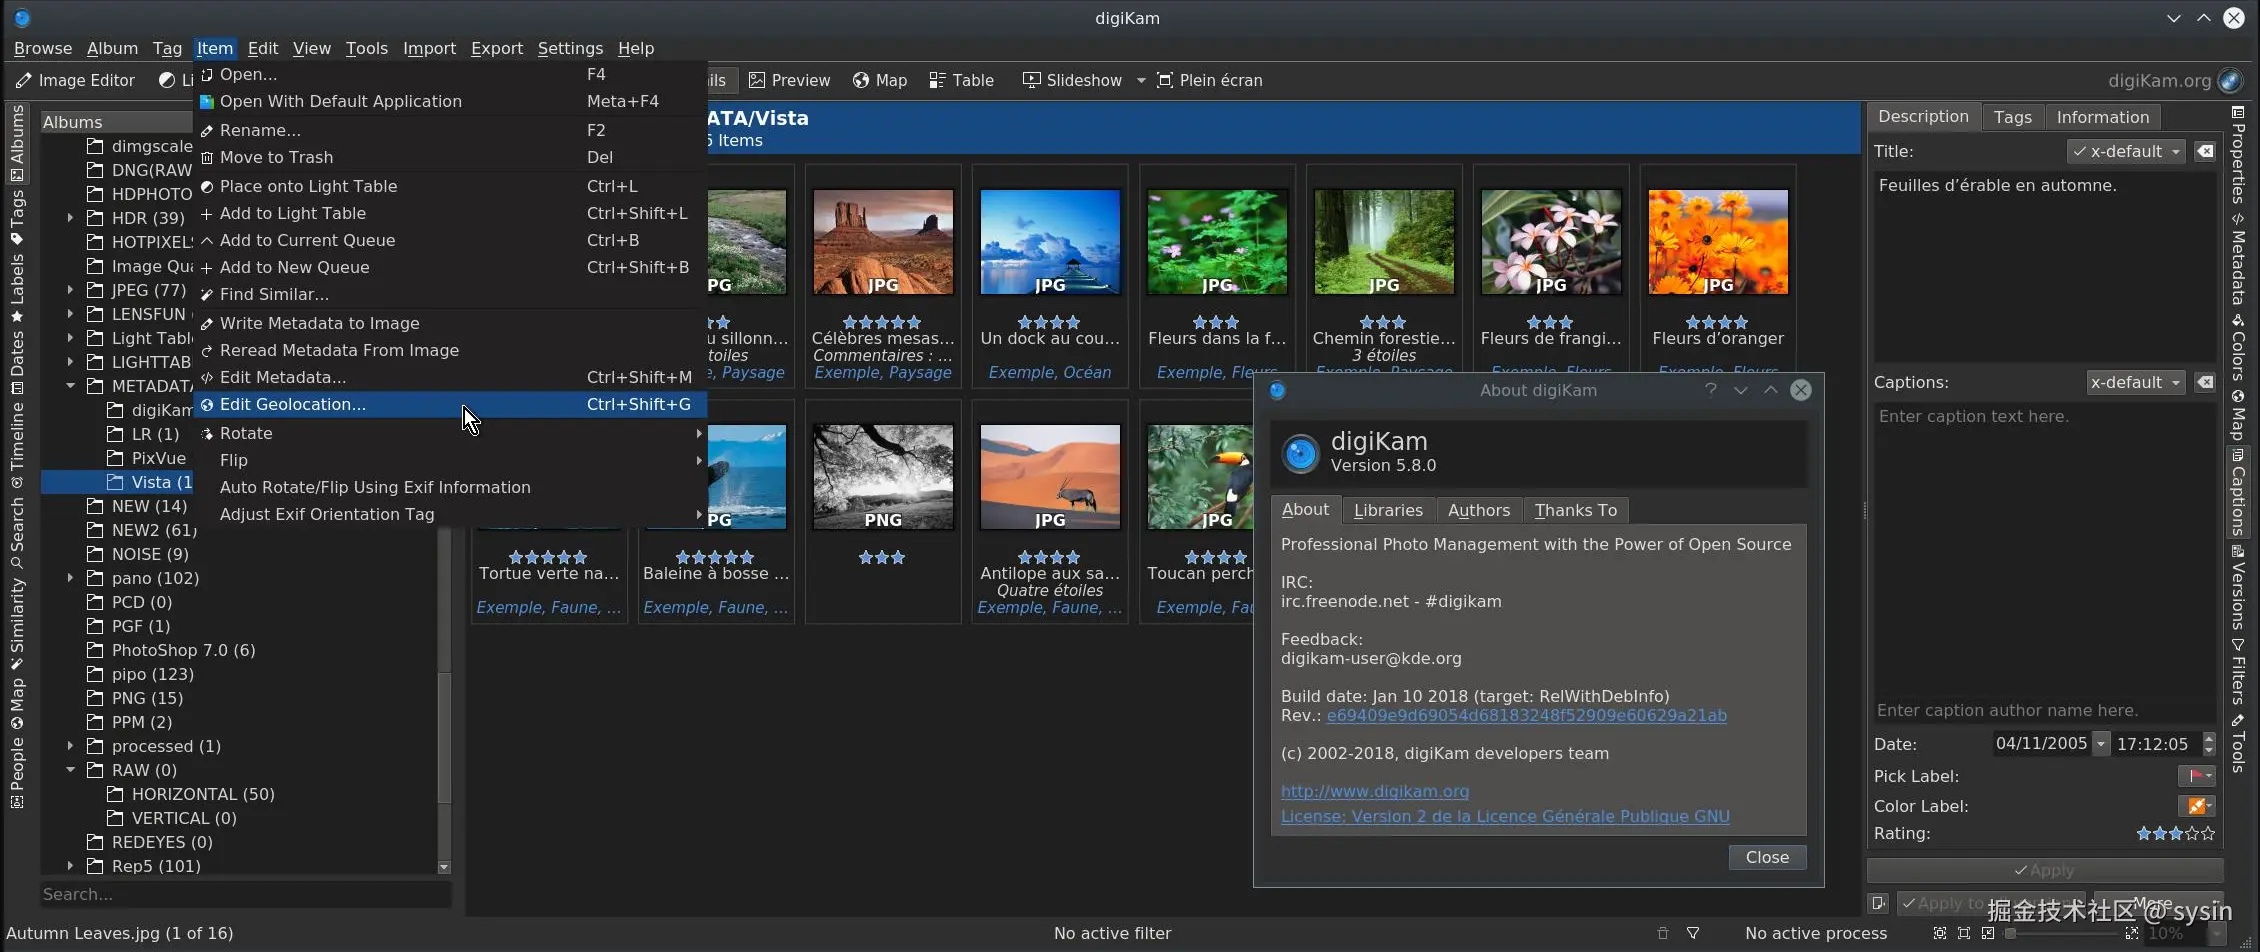Open the Table view
Viewport: 2260px width, 952px height.
961,80
